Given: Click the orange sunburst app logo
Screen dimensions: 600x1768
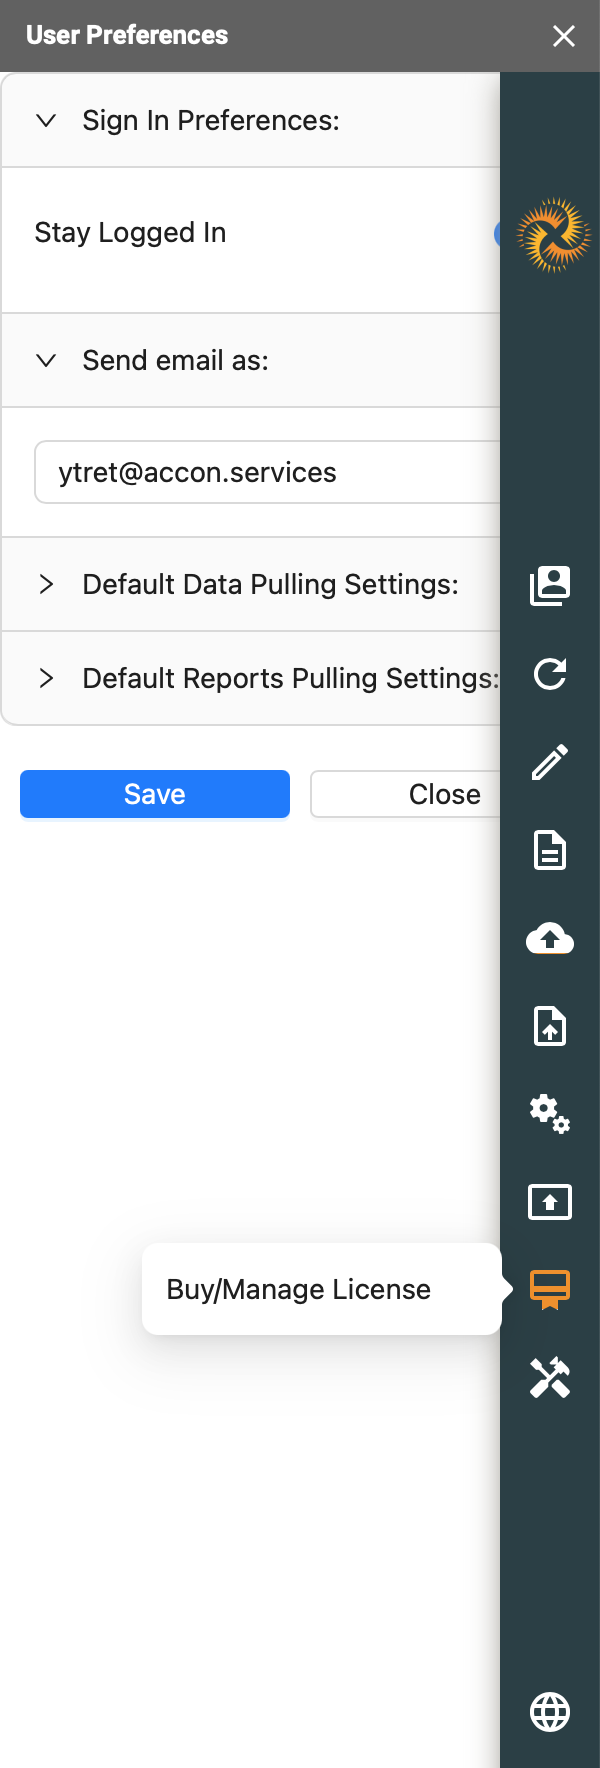Looking at the screenshot, I should (553, 236).
